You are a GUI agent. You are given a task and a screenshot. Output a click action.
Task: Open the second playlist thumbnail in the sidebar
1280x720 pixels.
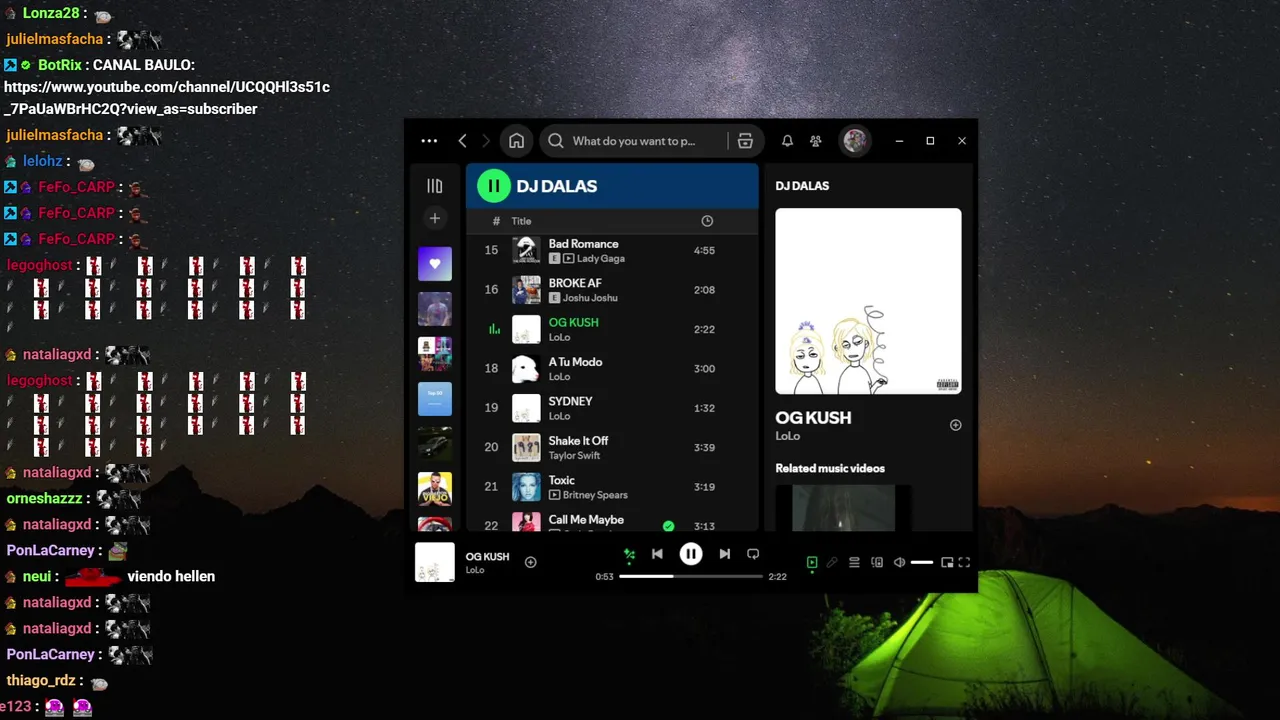(434, 309)
